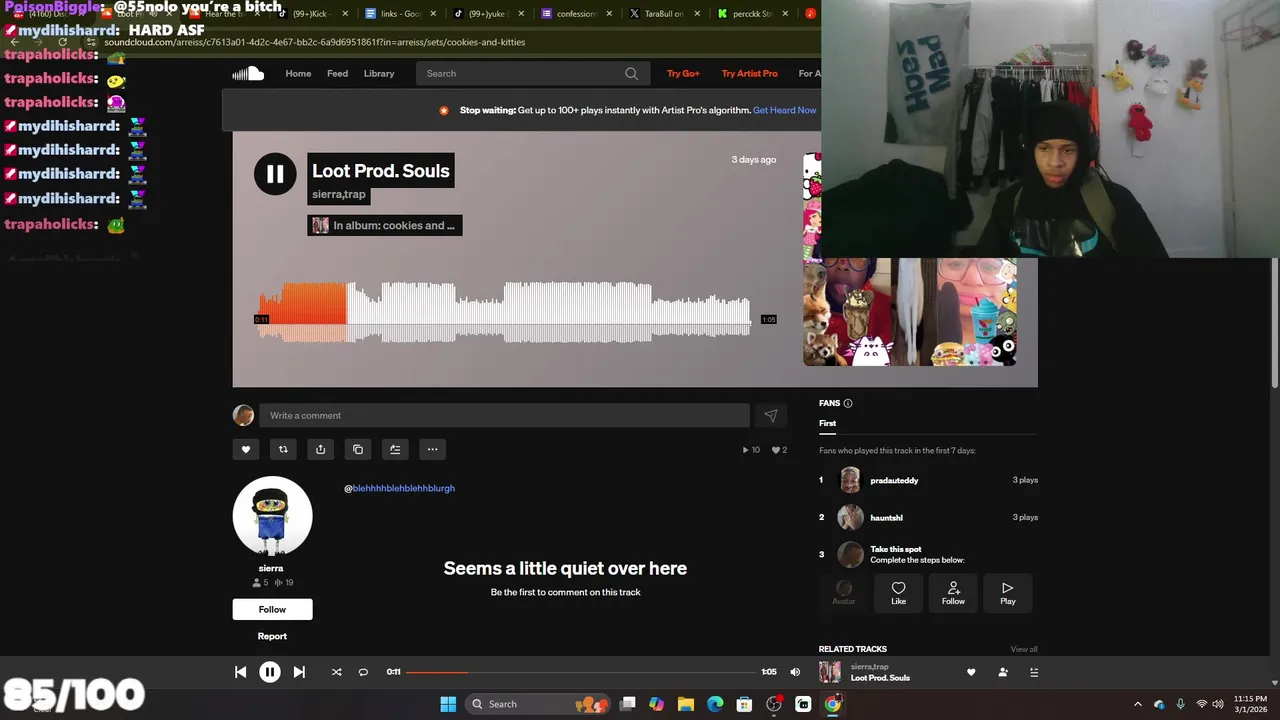Open Try Artist Pro link
The image size is (1280, 720).
click(x=749, y=73)
